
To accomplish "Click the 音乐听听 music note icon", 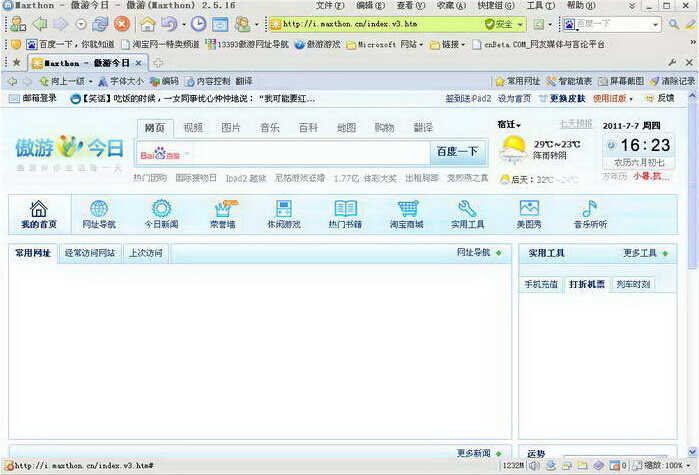I will (589, 209).
